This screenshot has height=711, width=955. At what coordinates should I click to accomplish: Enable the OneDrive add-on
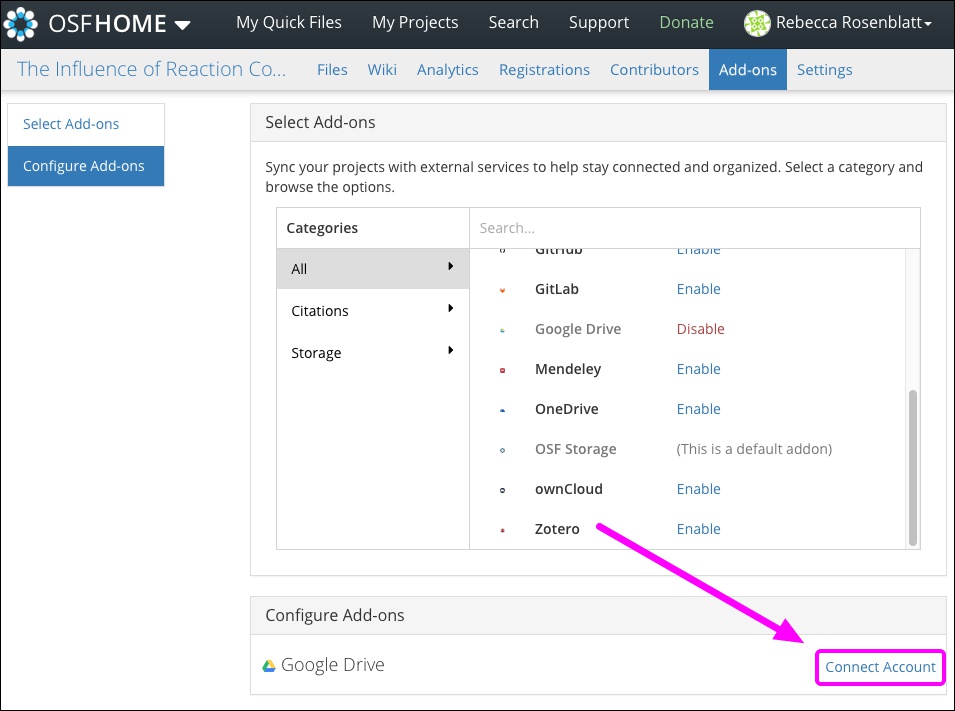(x=698, y=409)
